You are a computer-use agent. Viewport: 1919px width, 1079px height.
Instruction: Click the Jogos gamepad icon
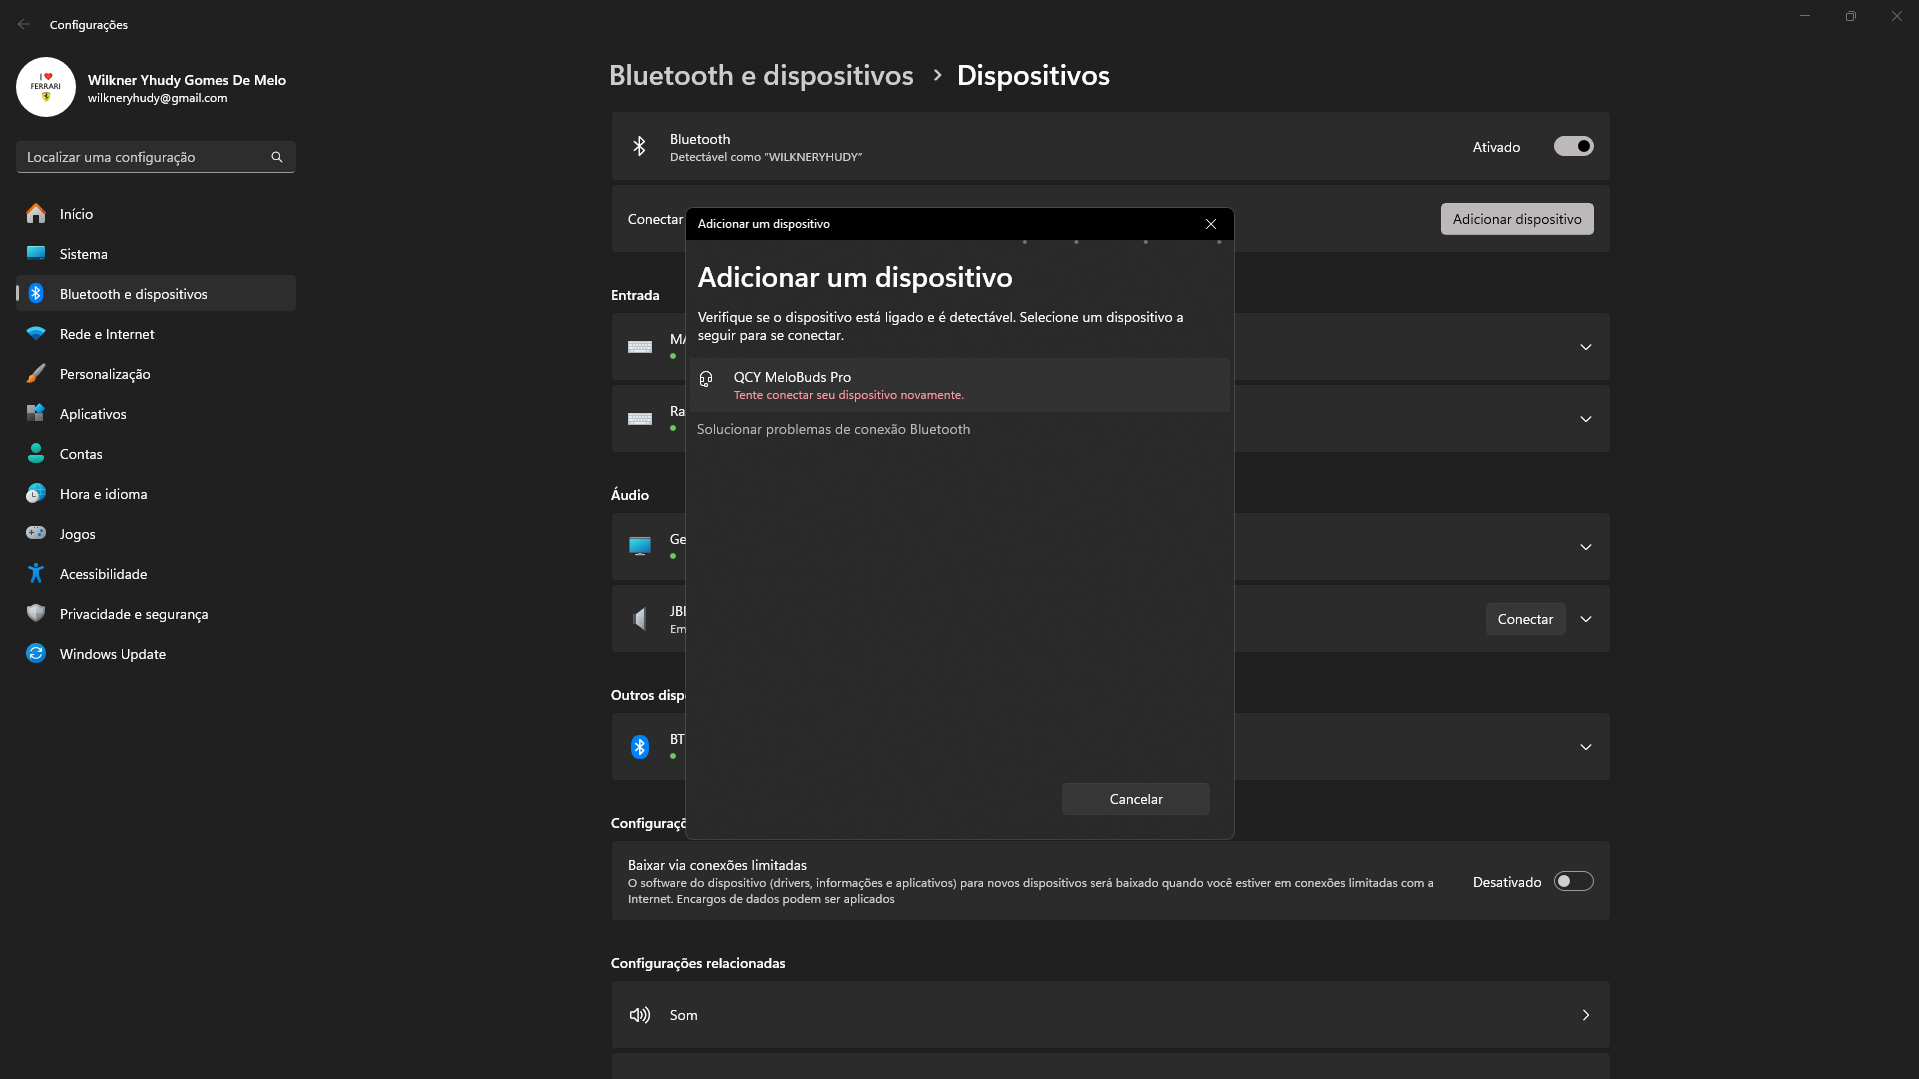pyautogui.click(x=36, y=533)
